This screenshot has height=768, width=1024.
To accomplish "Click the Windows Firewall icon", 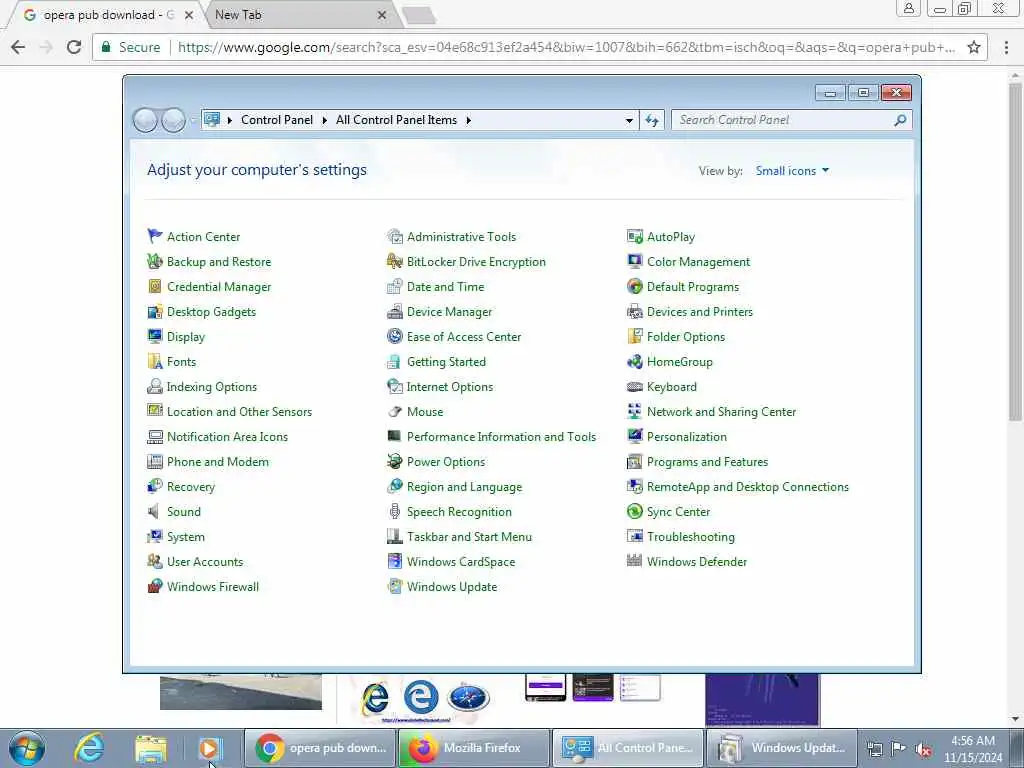I will [x=155, y=586].
